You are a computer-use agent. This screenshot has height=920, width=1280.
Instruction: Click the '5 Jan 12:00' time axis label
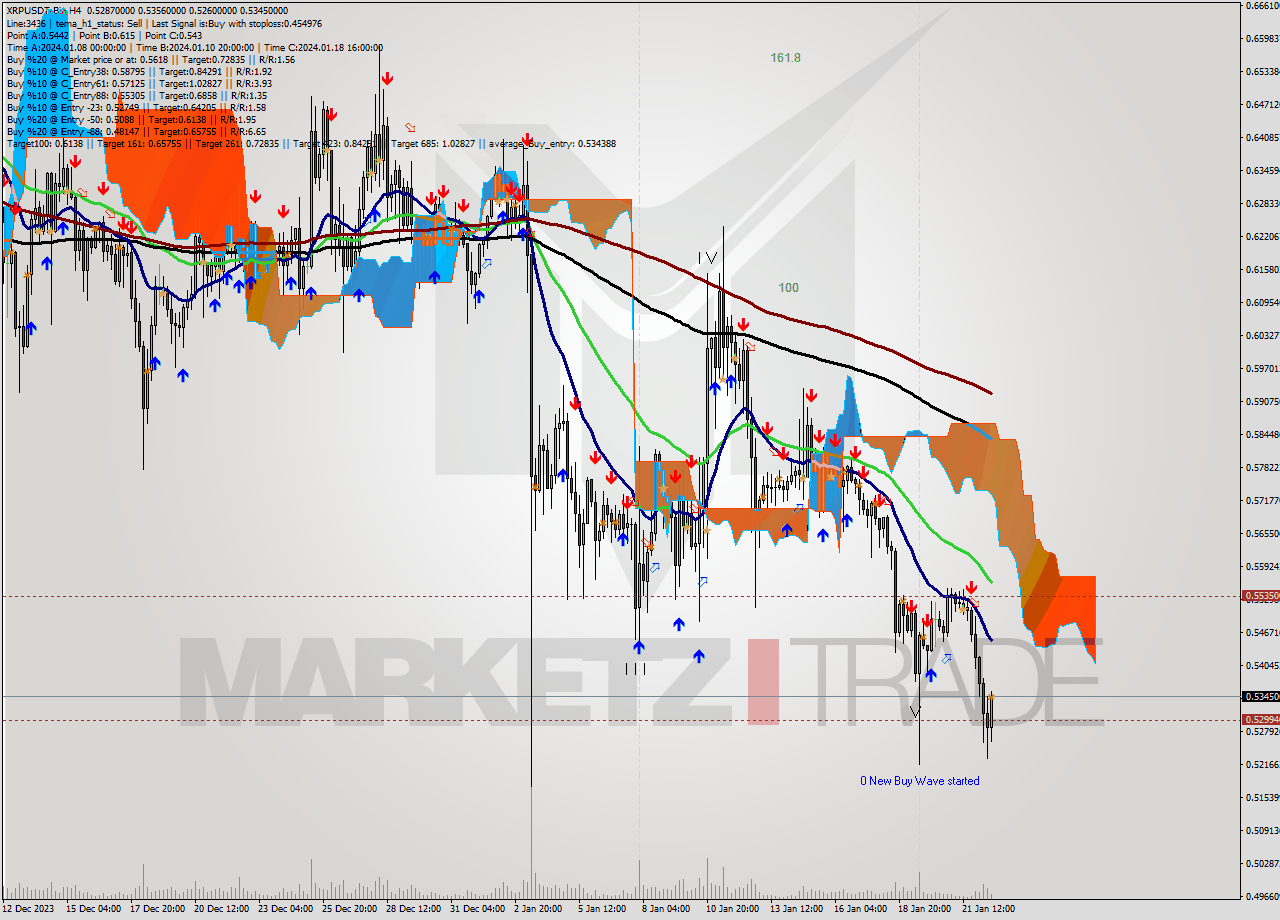click(x=604, y=909)
